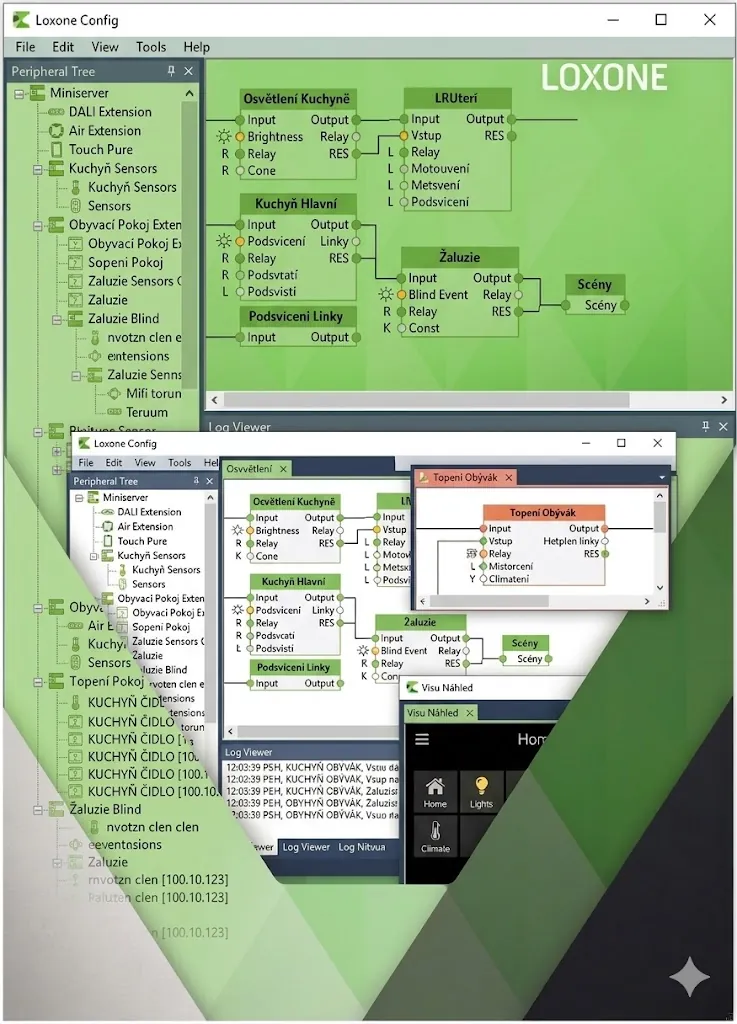The height and width of the screenshot is (1024, 737).
Task: Open Home tile in the Visu Náhled preview
Action: pyautogui.click(x=435, y=792)
